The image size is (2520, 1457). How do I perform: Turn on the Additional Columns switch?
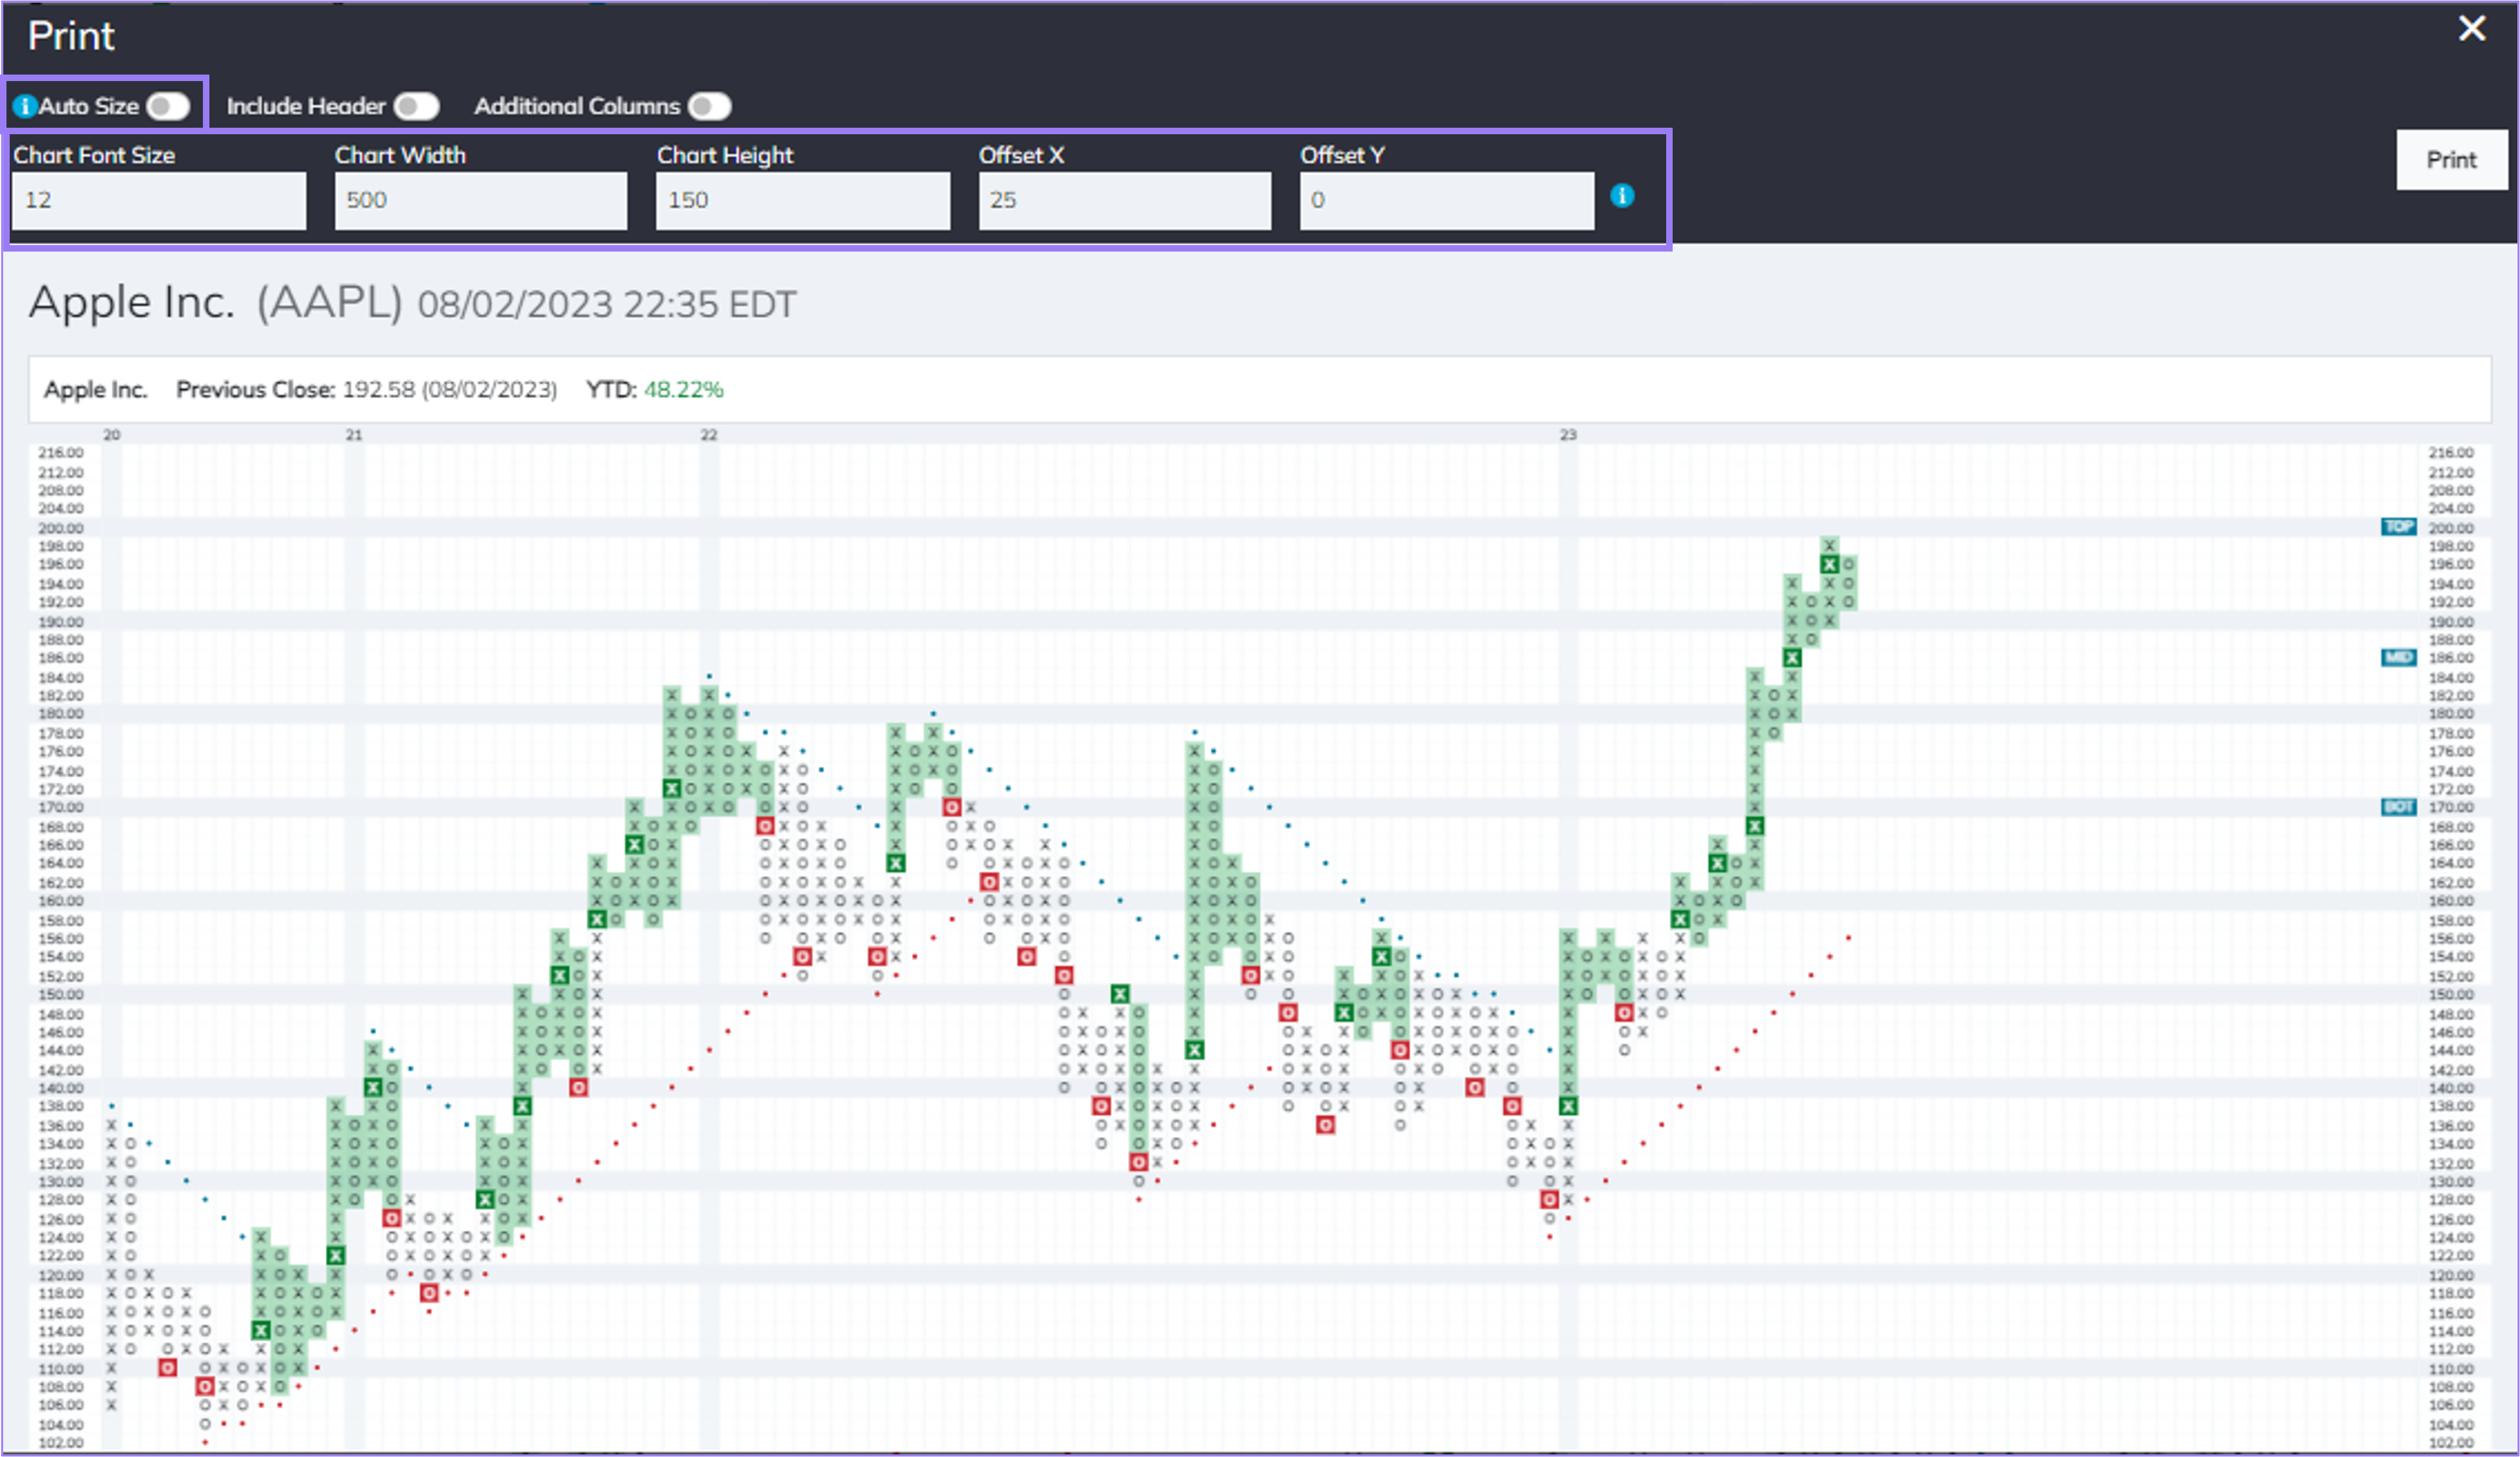pos(709,106)
